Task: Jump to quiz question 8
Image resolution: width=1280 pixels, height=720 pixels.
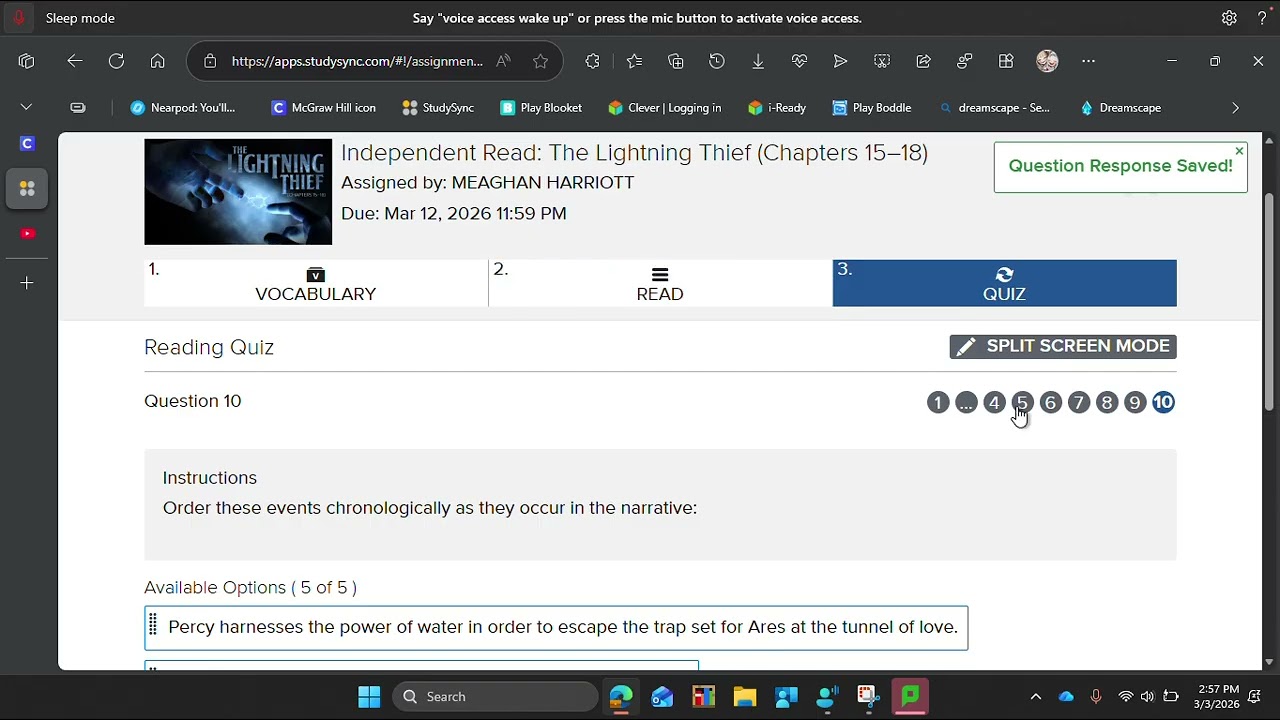Action: [1106, 402]
